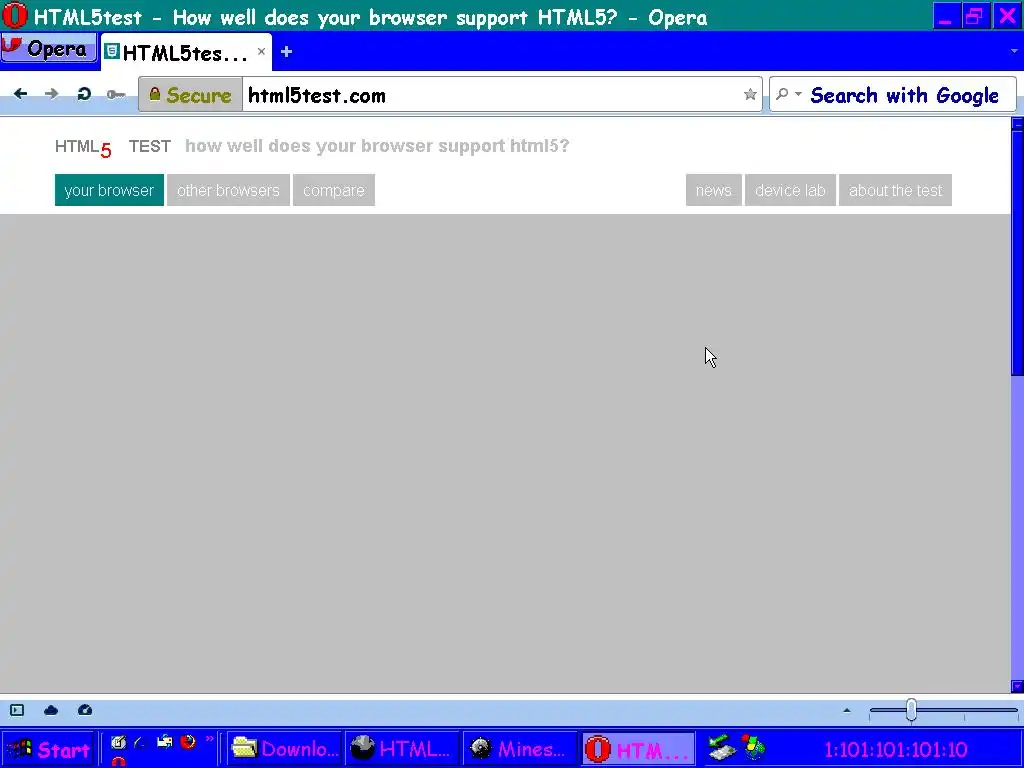Open the Windows Start button
This screenshot has height=768, width=1024.
point(48,749)
